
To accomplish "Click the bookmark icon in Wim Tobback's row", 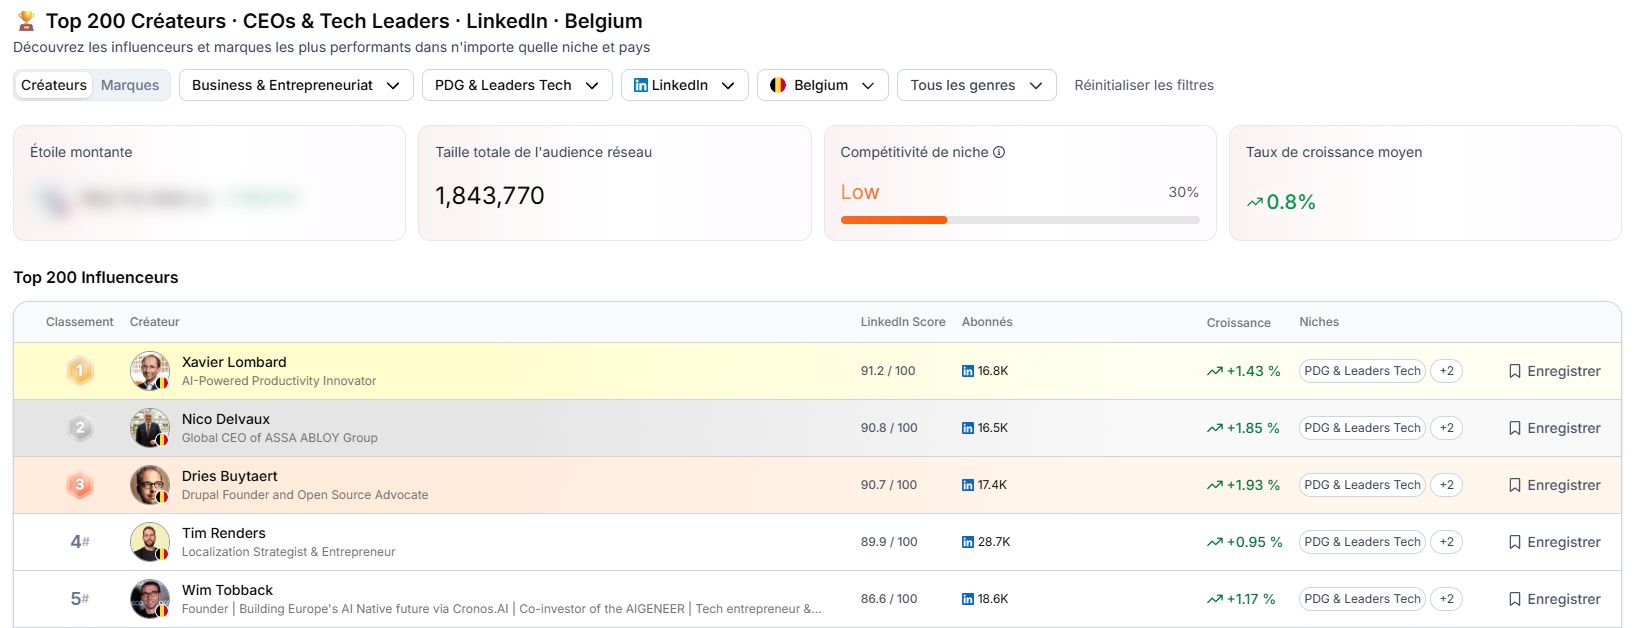I will click(x=1515, y=599).
